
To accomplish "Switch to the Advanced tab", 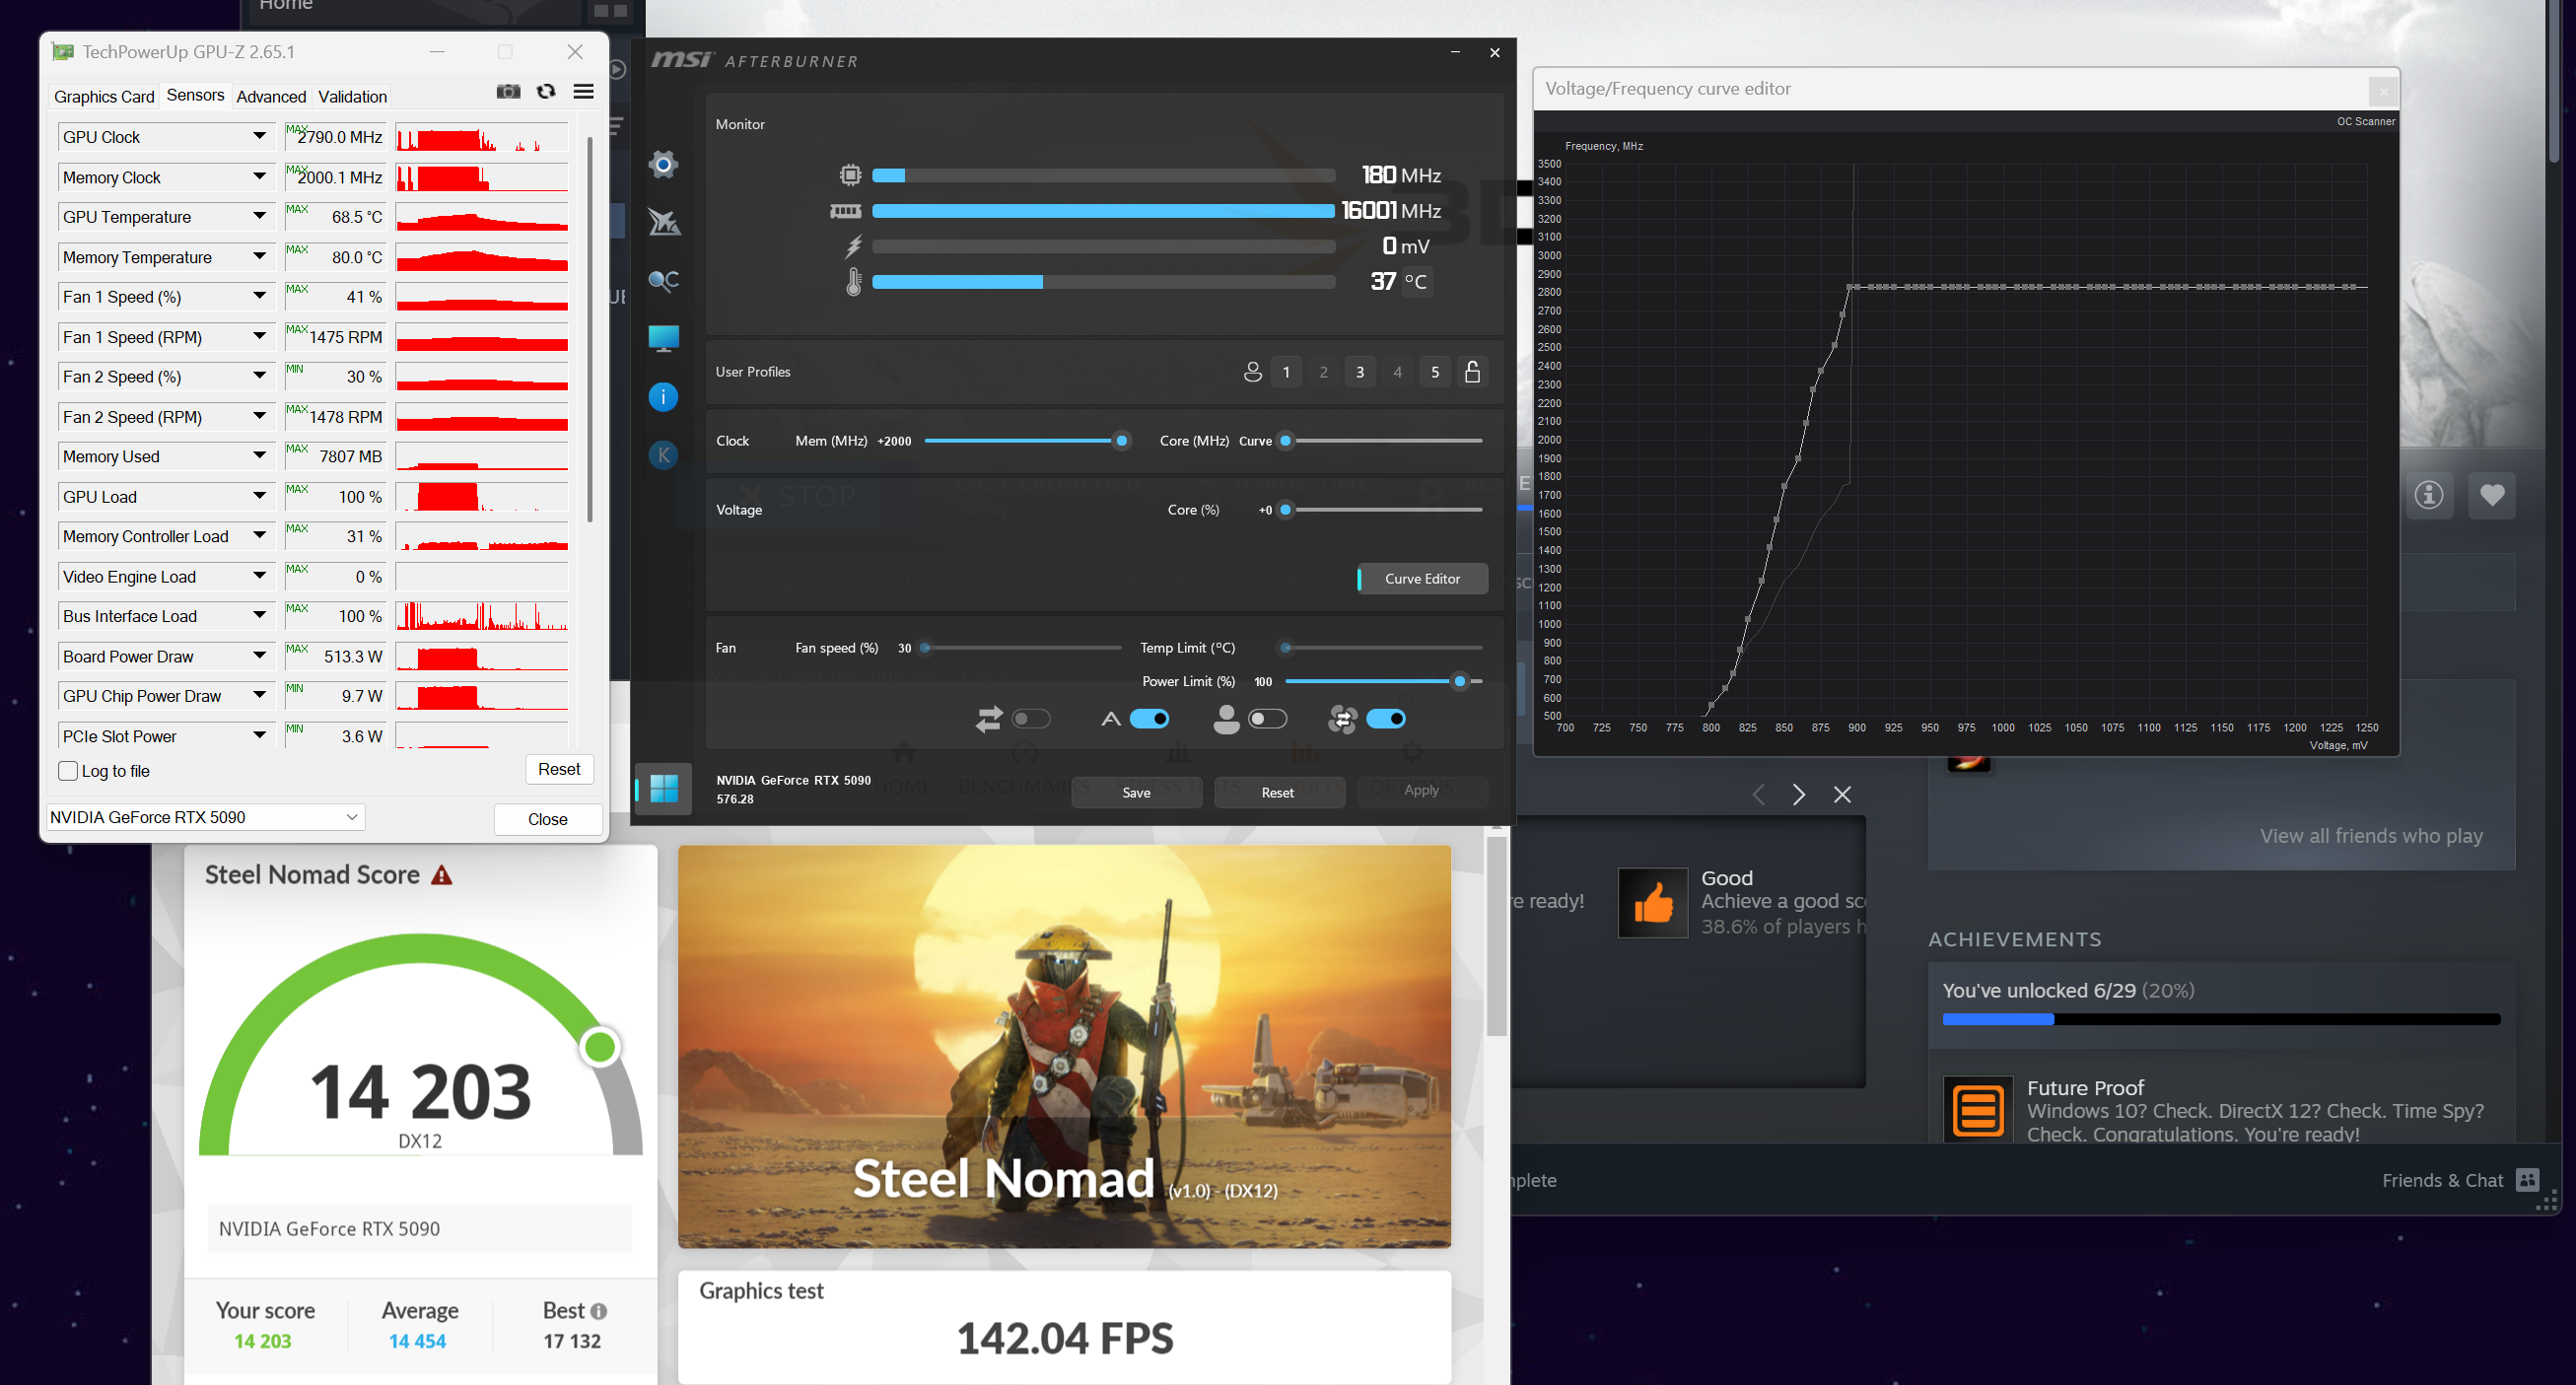I will (x=271, y=97).
